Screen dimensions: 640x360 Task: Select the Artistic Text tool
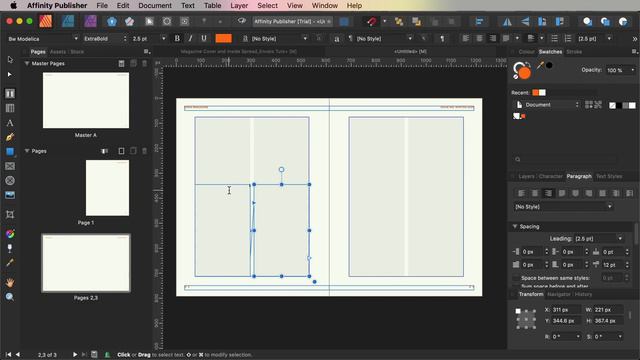(x=10, y=123)
